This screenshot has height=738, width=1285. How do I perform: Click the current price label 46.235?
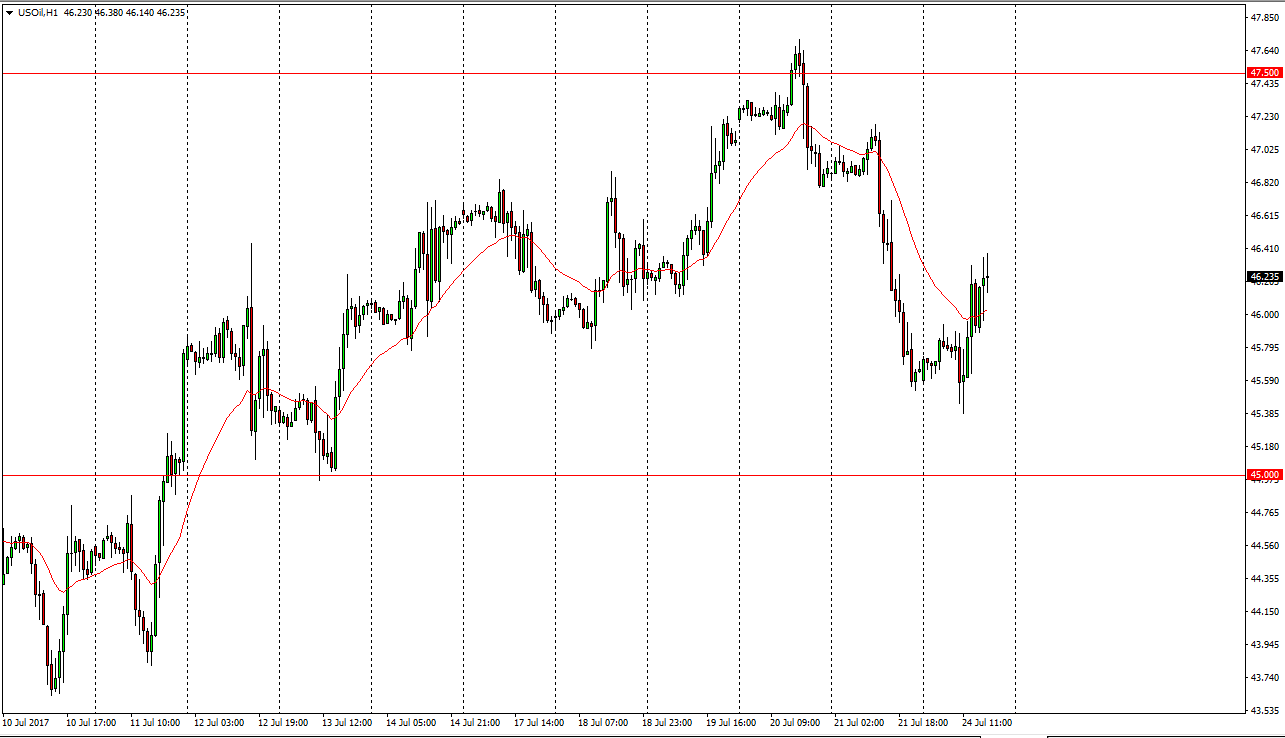(x=1264, y=276)
